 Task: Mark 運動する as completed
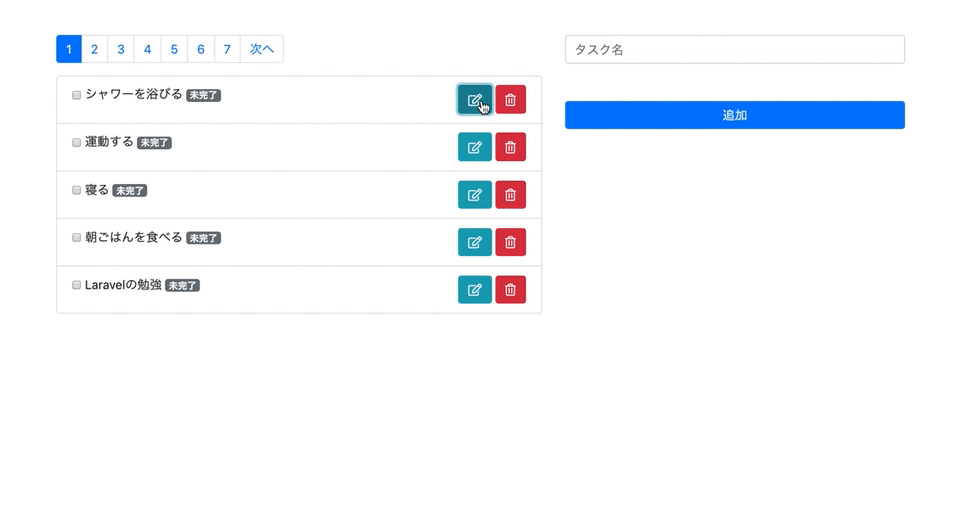pos(77,143)
